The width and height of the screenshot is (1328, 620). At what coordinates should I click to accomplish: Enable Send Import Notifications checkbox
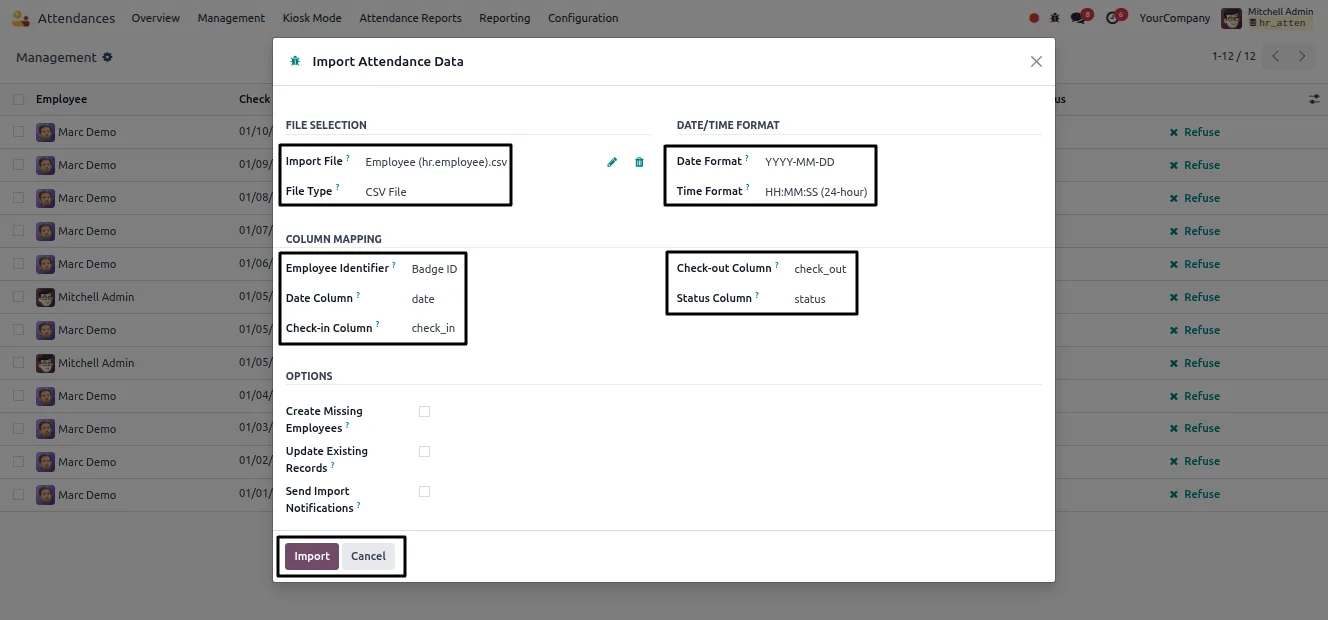(425, 491)
